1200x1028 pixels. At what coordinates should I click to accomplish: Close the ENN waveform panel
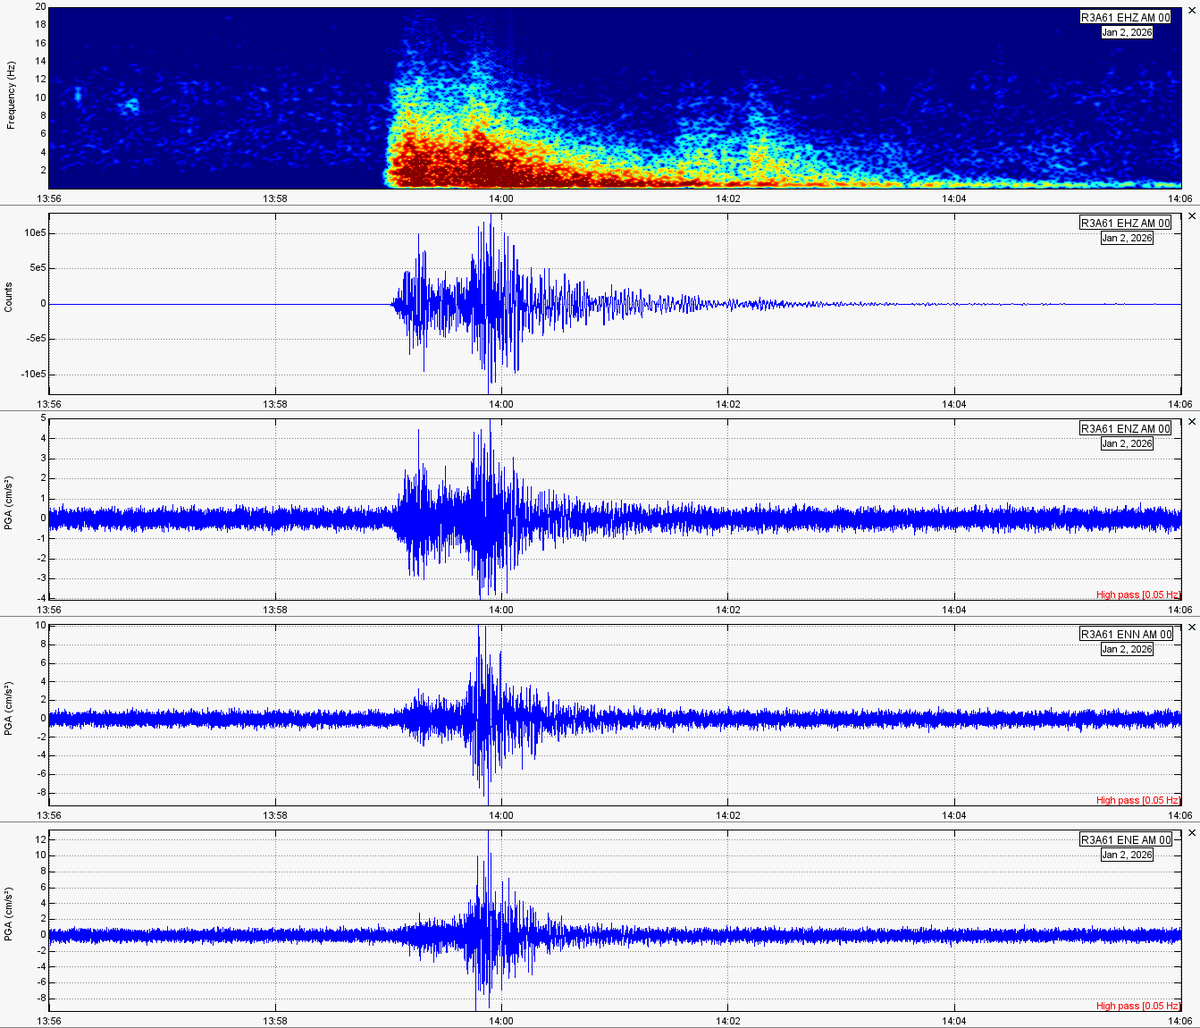pos(1191,627)
